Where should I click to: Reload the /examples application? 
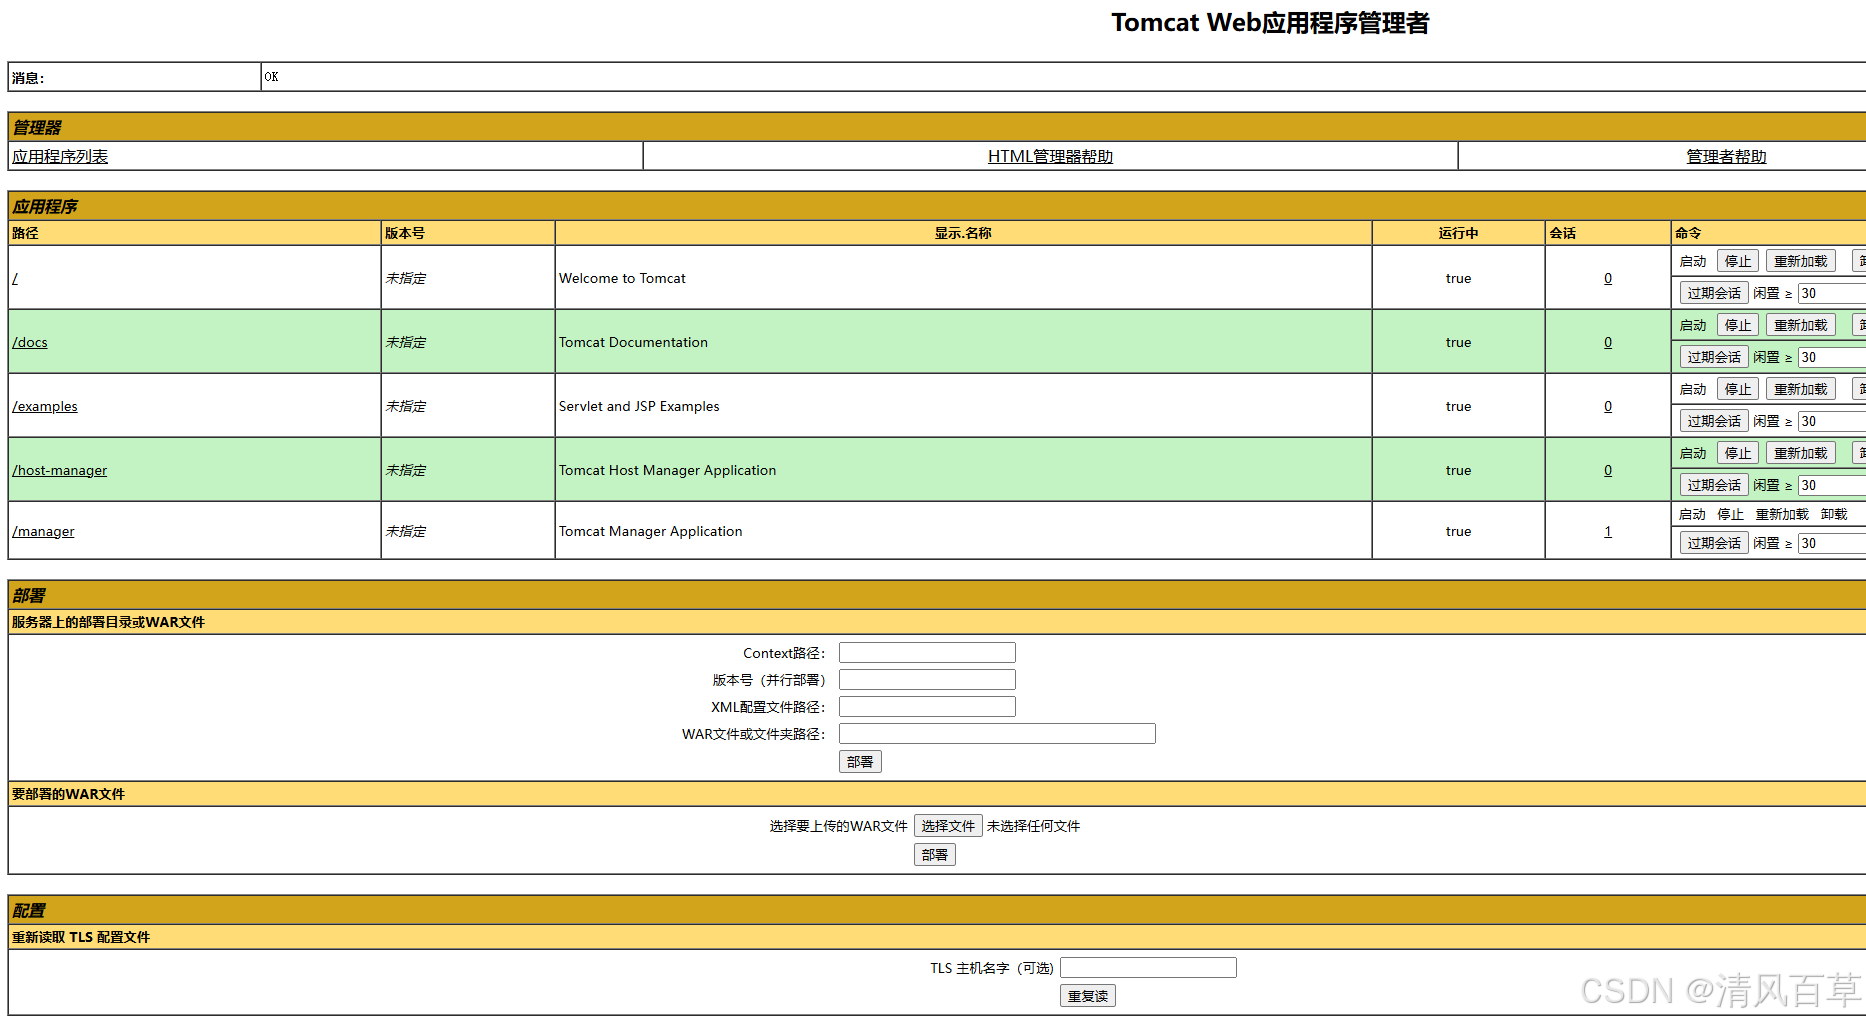pos(1801,389)
